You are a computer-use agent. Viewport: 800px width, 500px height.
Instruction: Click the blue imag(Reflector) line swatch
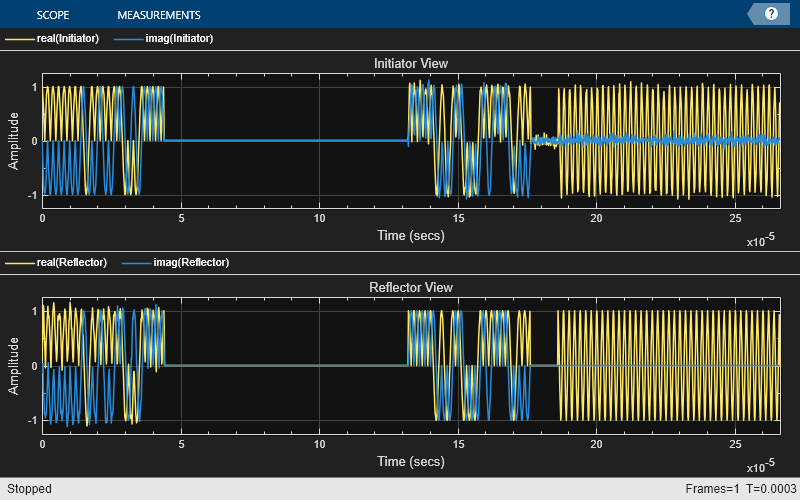pos(137,263)
